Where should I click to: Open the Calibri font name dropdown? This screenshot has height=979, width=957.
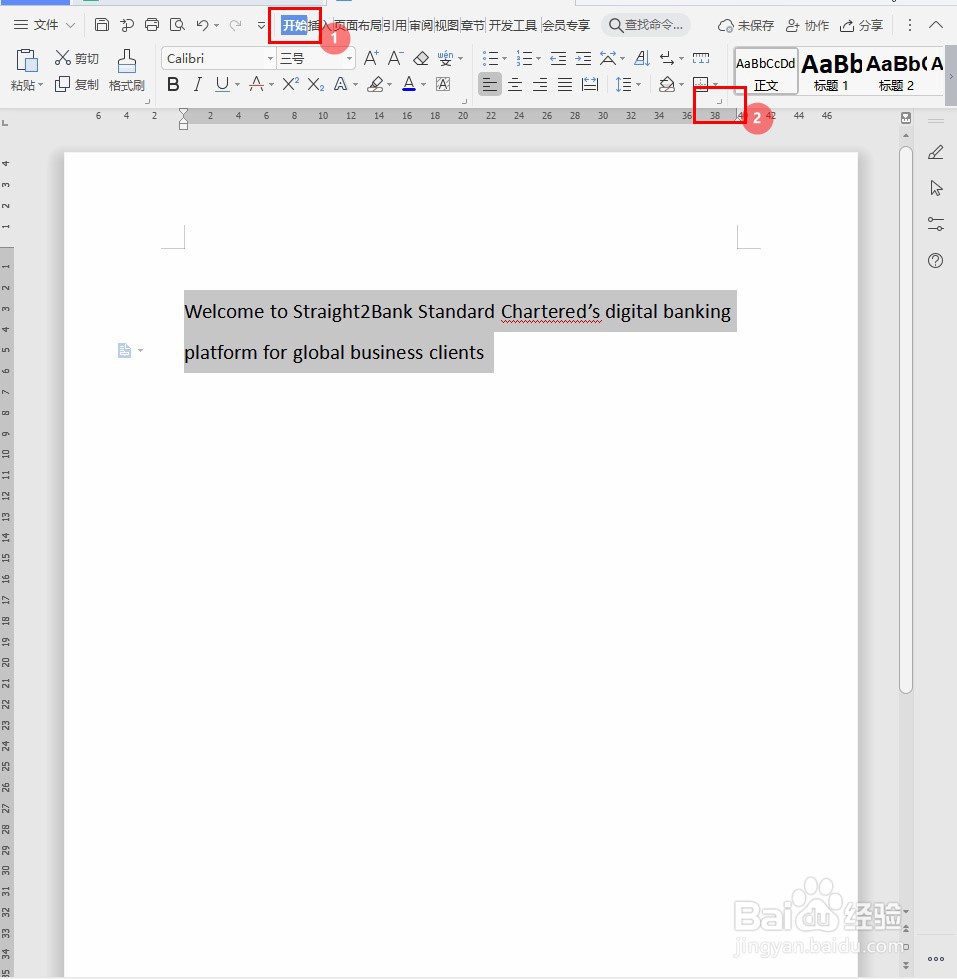click(x=270, y=59)
